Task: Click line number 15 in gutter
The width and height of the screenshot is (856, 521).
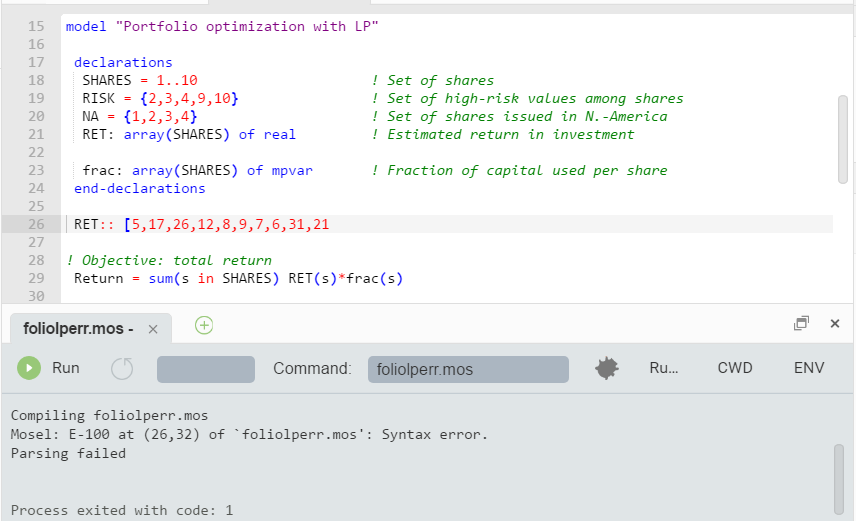Action: [36, 26]
